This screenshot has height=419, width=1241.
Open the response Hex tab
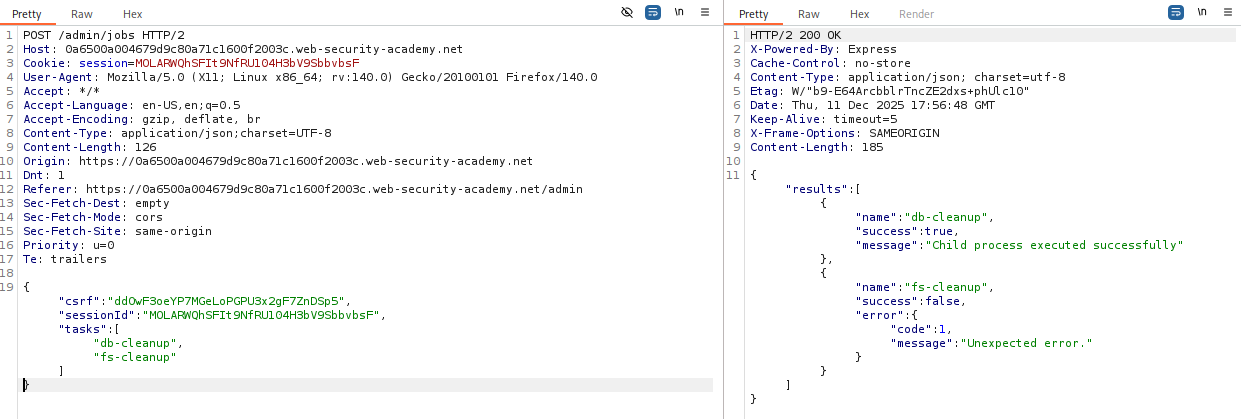[859, 14]
